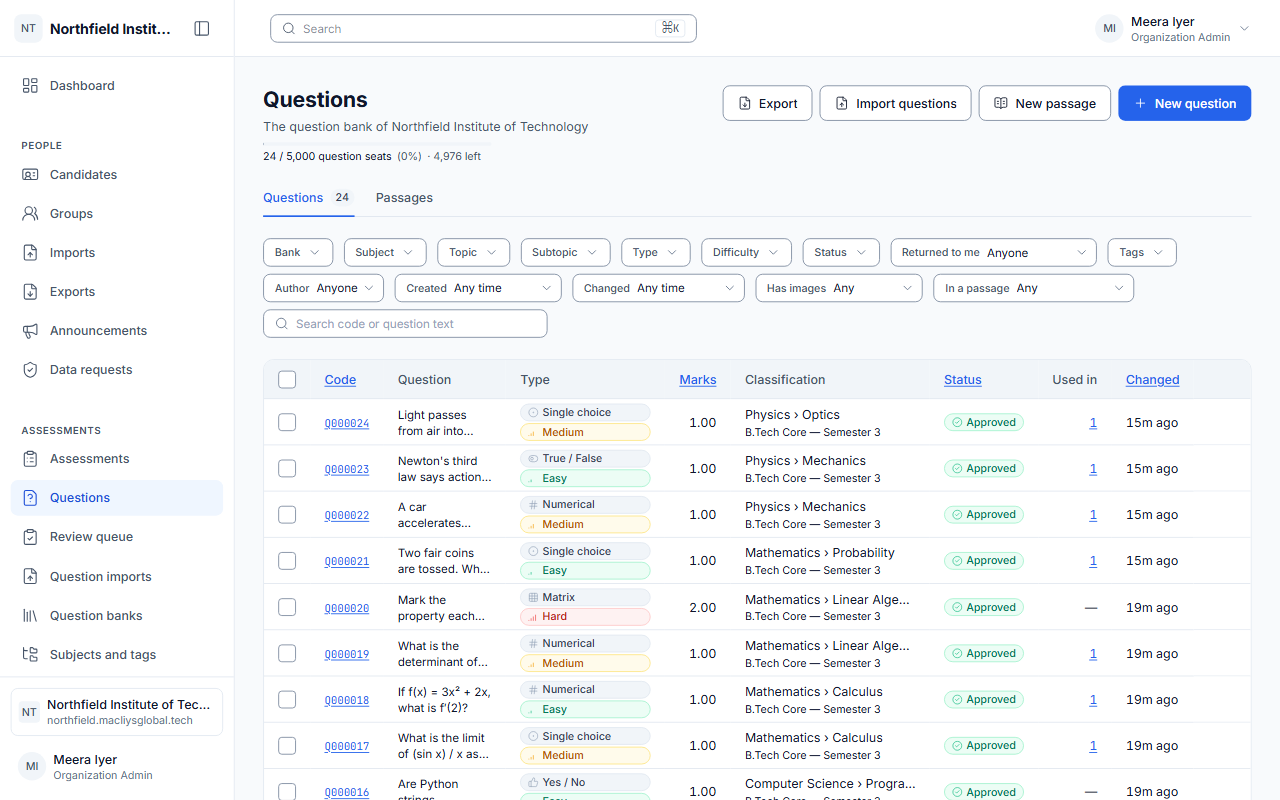1280x800 pixels.
Task: Open the Has images dropdown
Action: [x=839, y=288]
